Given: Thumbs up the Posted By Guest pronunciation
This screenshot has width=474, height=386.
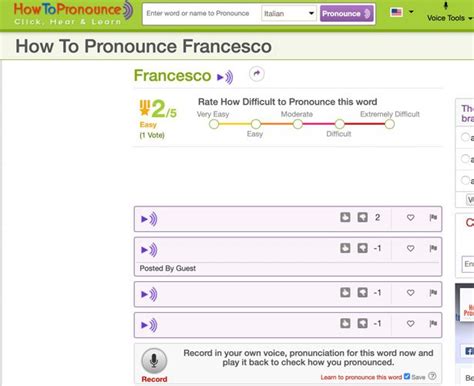Looking at the screenshot, I should pos(345,248).
